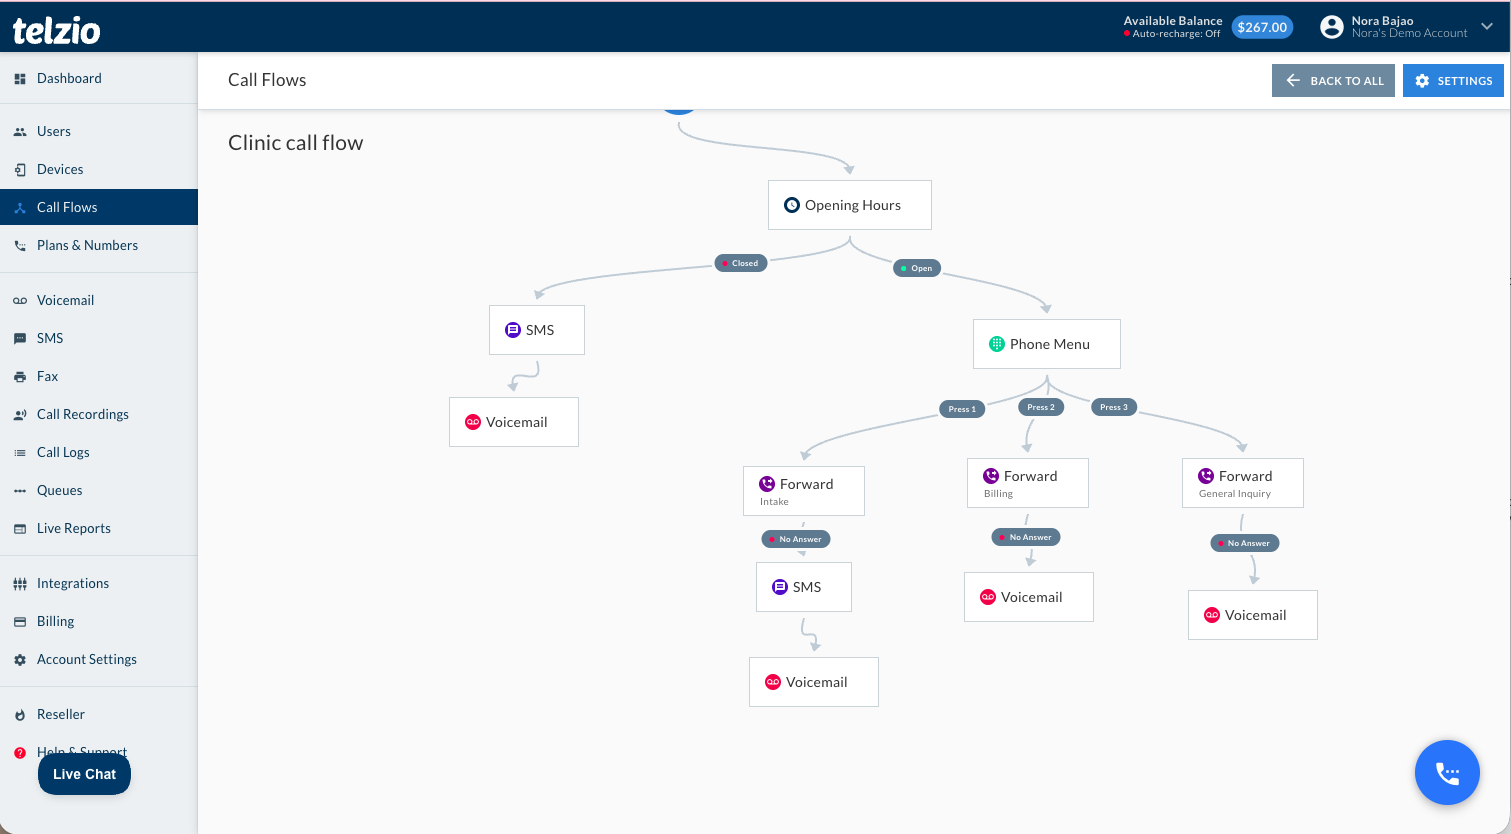Select the Voicemail node under Billing

pyautogui.click(x=1029, y=597)
